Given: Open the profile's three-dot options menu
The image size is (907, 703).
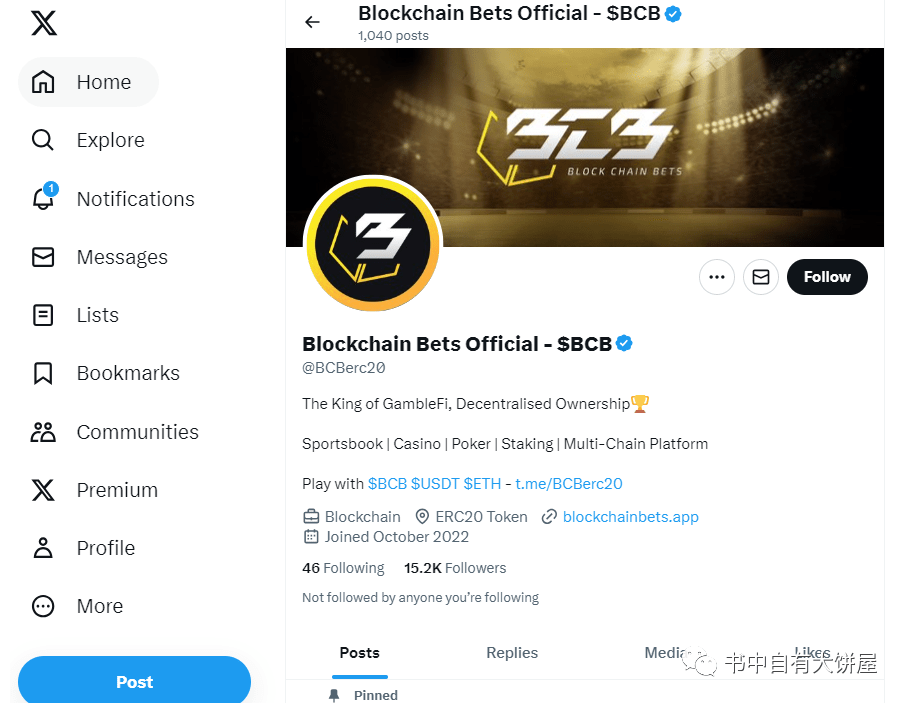Looking at the screenshot, I should pyautogui.click(x=717, y=277).
